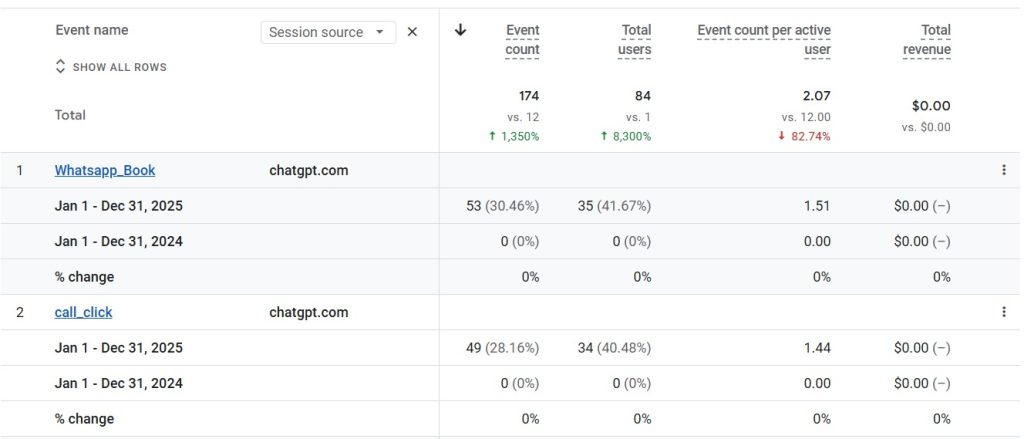Click the 34 (40.48%) total users cell
Viewport: 1024px width, 439px height.
614,348
